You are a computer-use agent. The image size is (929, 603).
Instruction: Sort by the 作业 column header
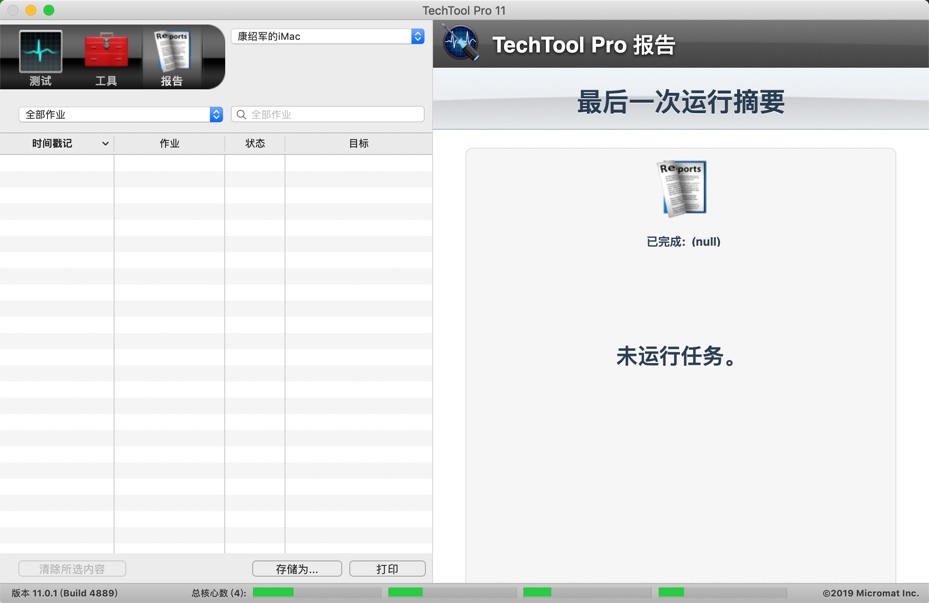169,143
